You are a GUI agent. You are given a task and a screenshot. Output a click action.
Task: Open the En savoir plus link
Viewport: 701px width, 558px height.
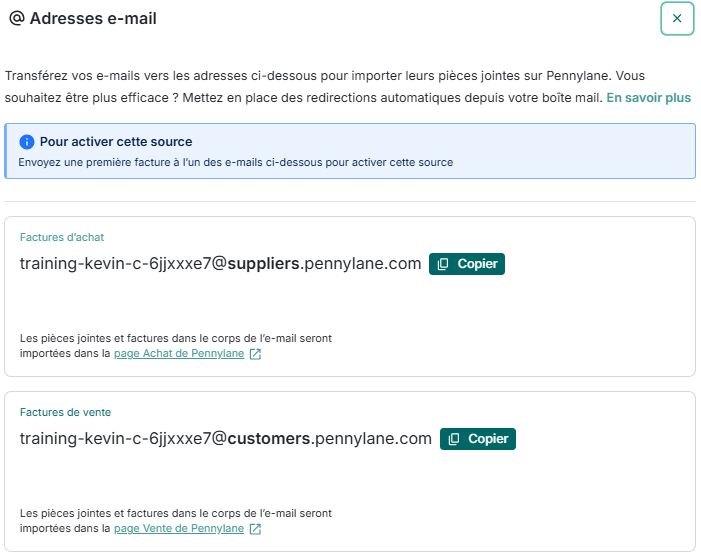648,98
